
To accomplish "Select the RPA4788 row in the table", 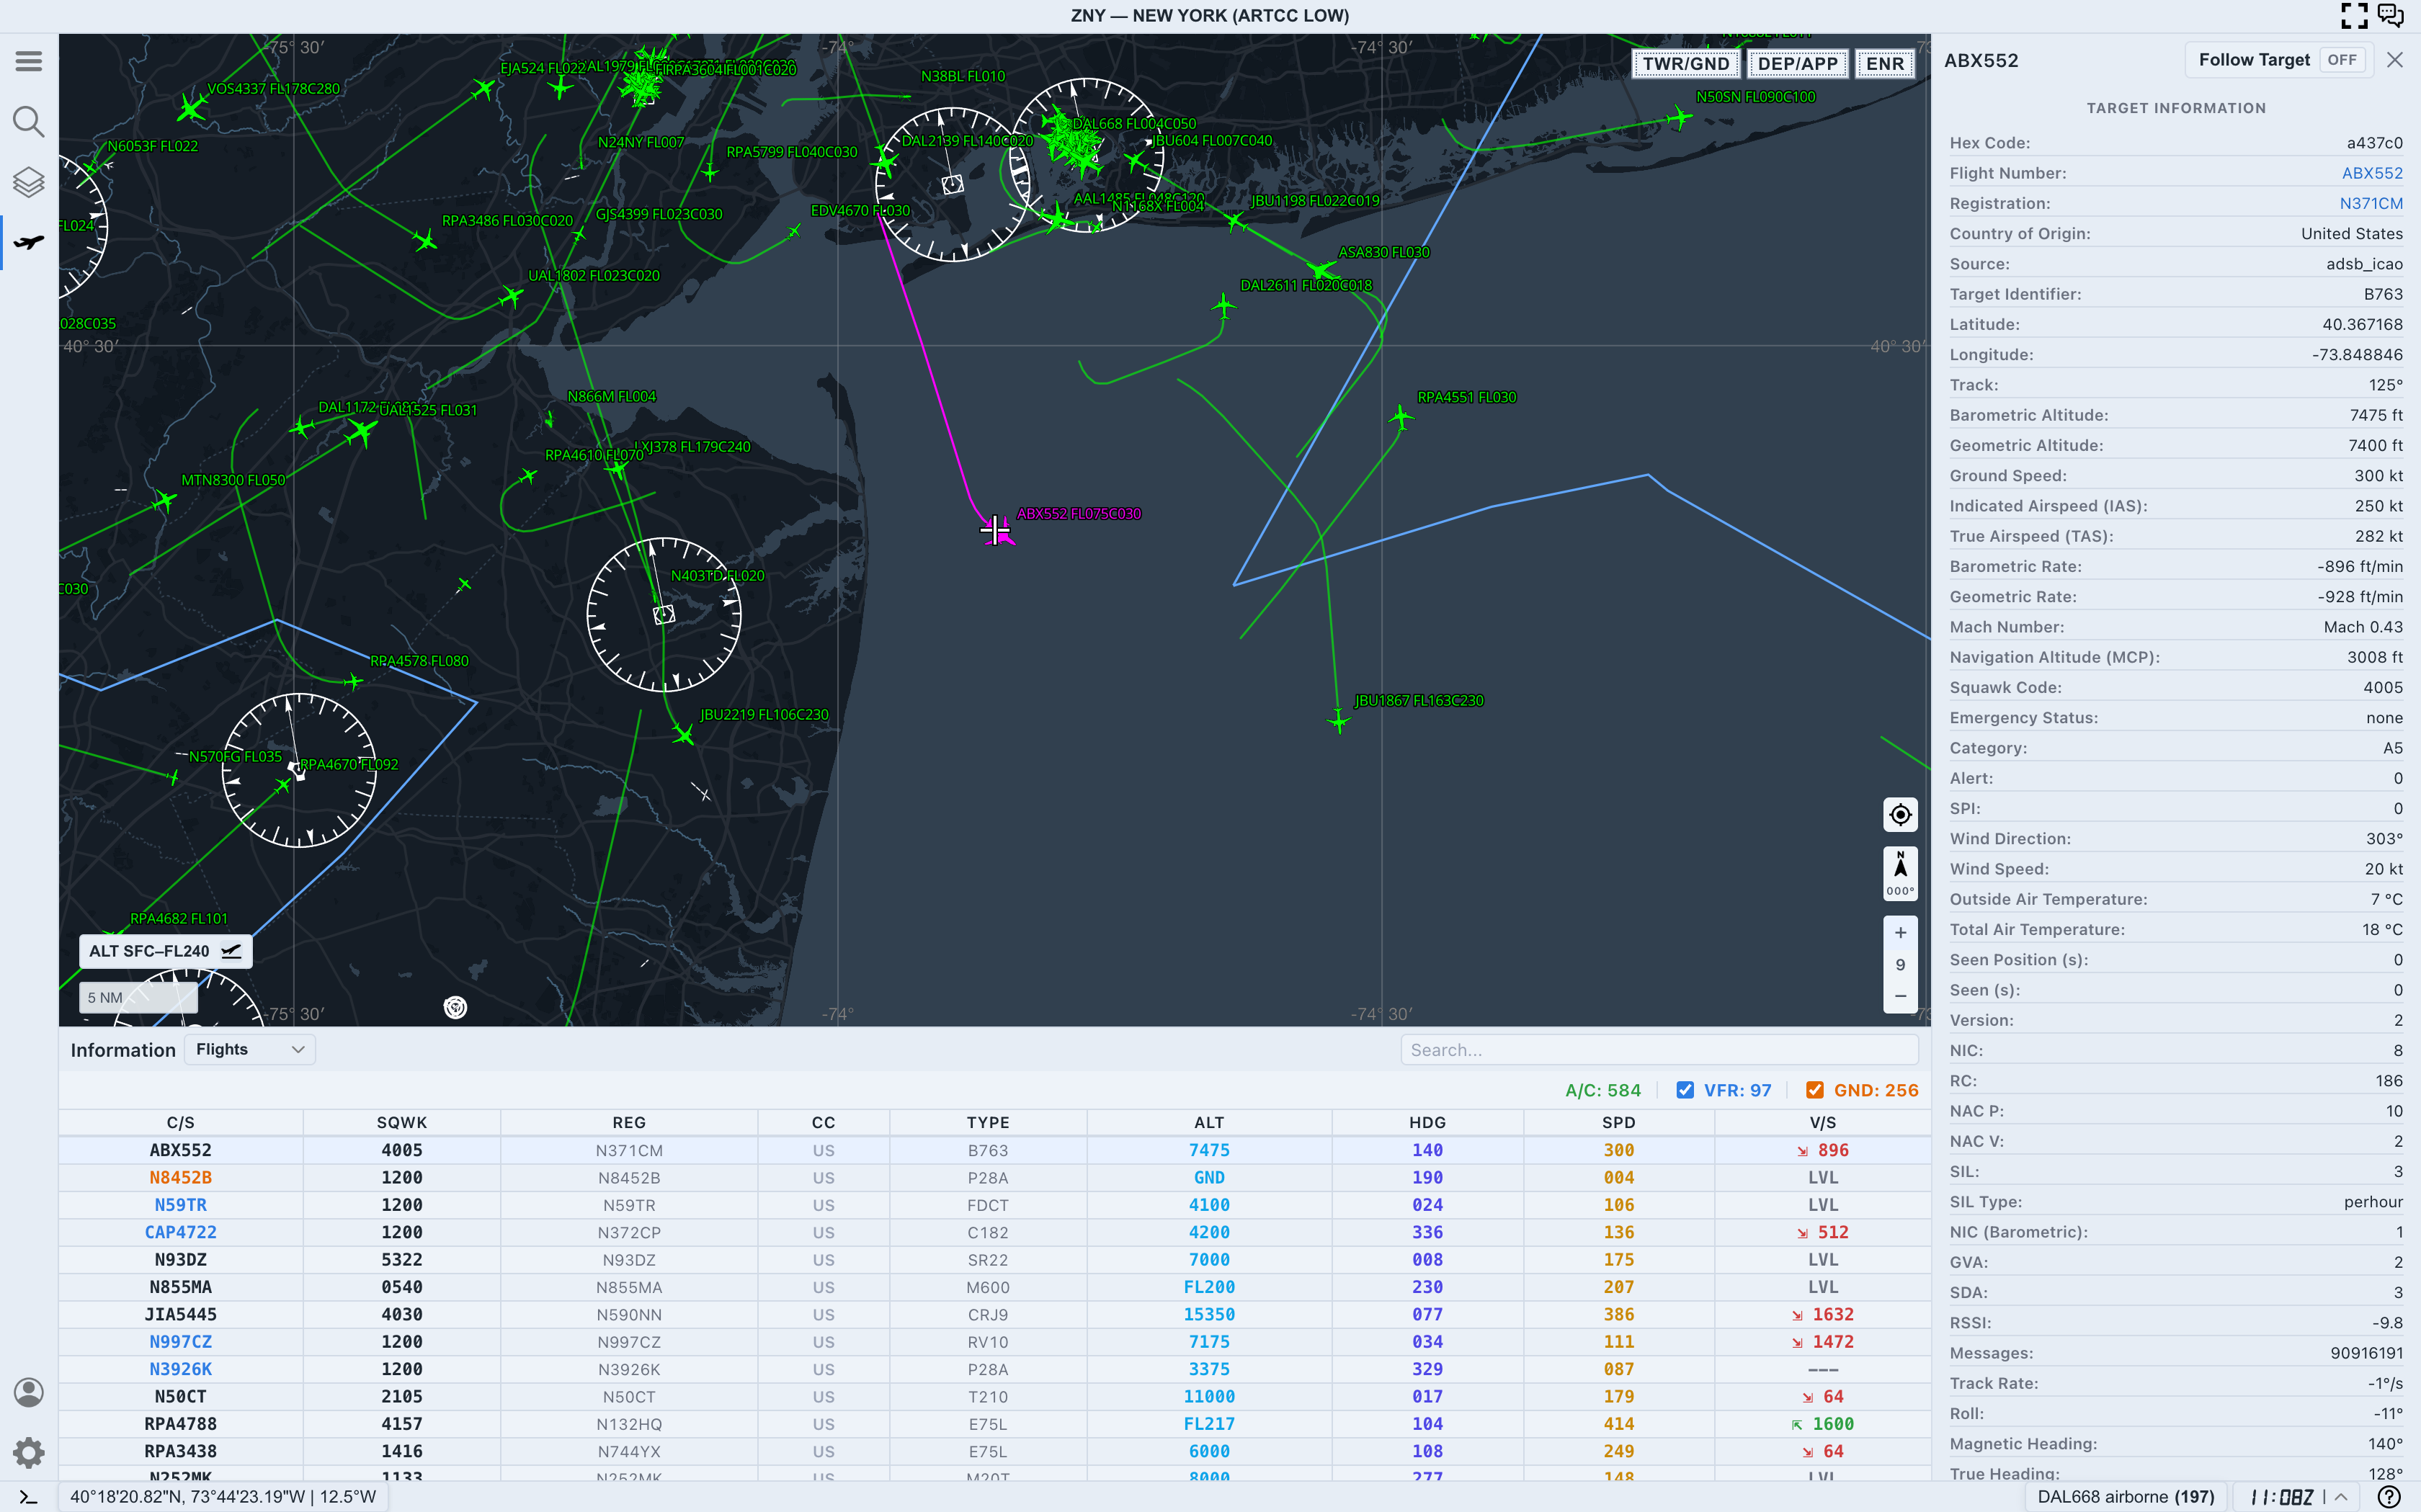I will (x=994, y=1424).
